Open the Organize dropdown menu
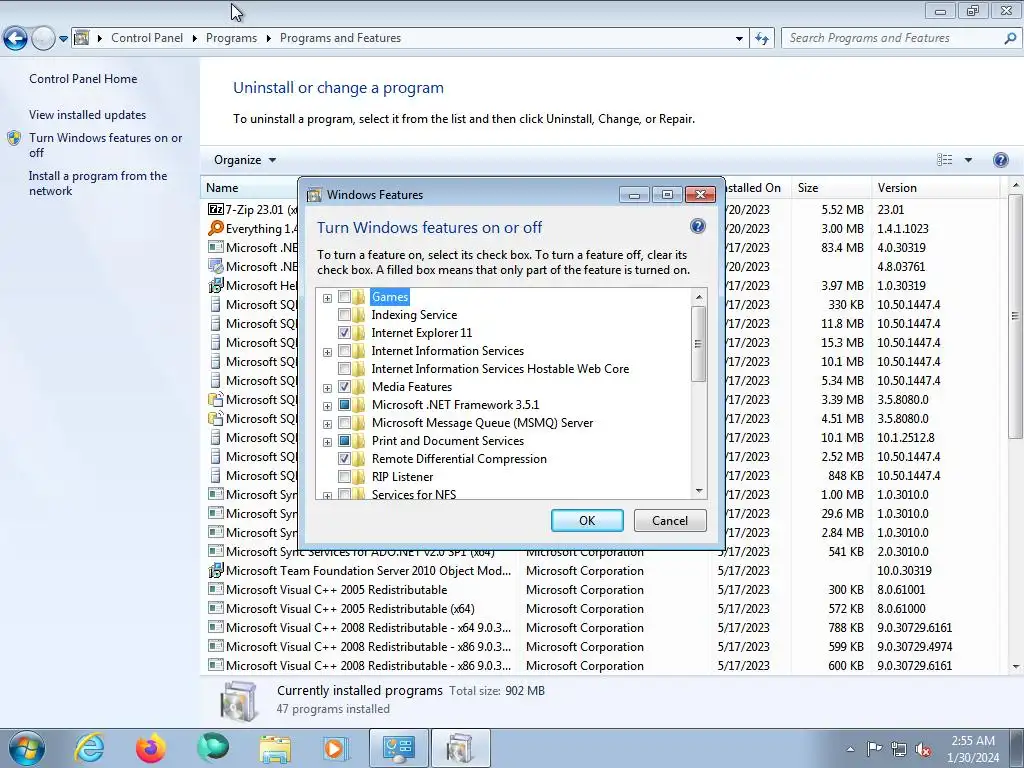 [245, 160]
